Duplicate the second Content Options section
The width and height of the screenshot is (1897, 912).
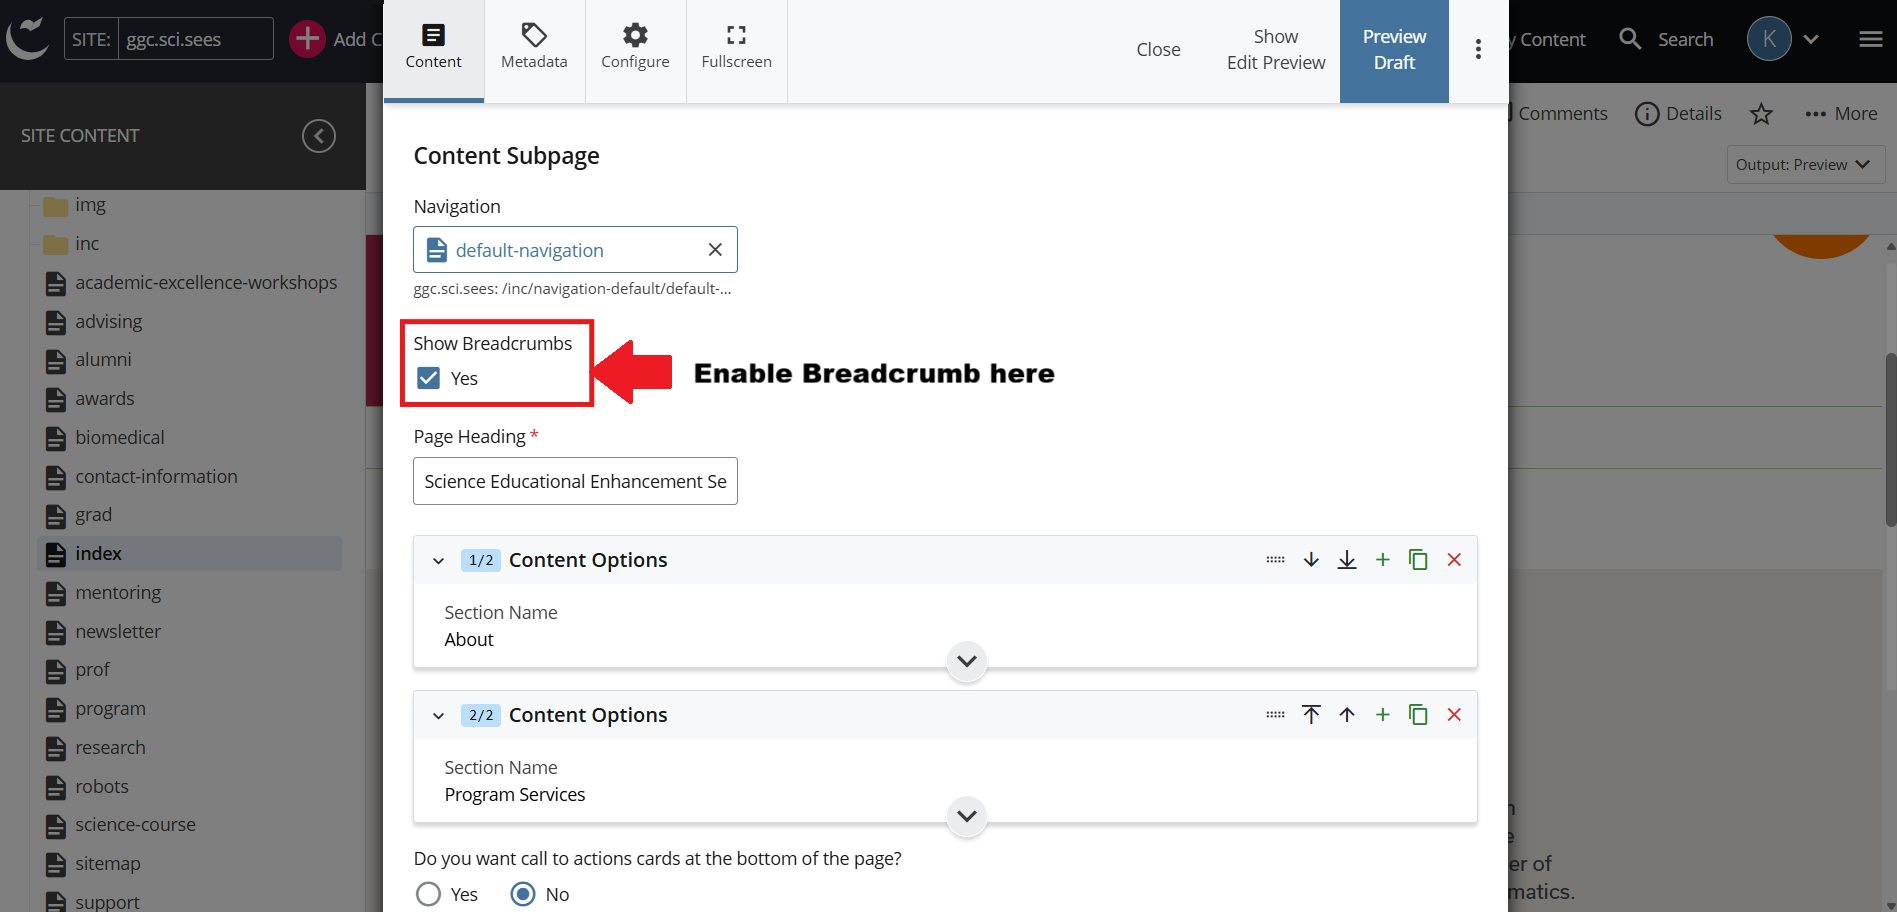pyautogui.click(x=1418, y=715)
